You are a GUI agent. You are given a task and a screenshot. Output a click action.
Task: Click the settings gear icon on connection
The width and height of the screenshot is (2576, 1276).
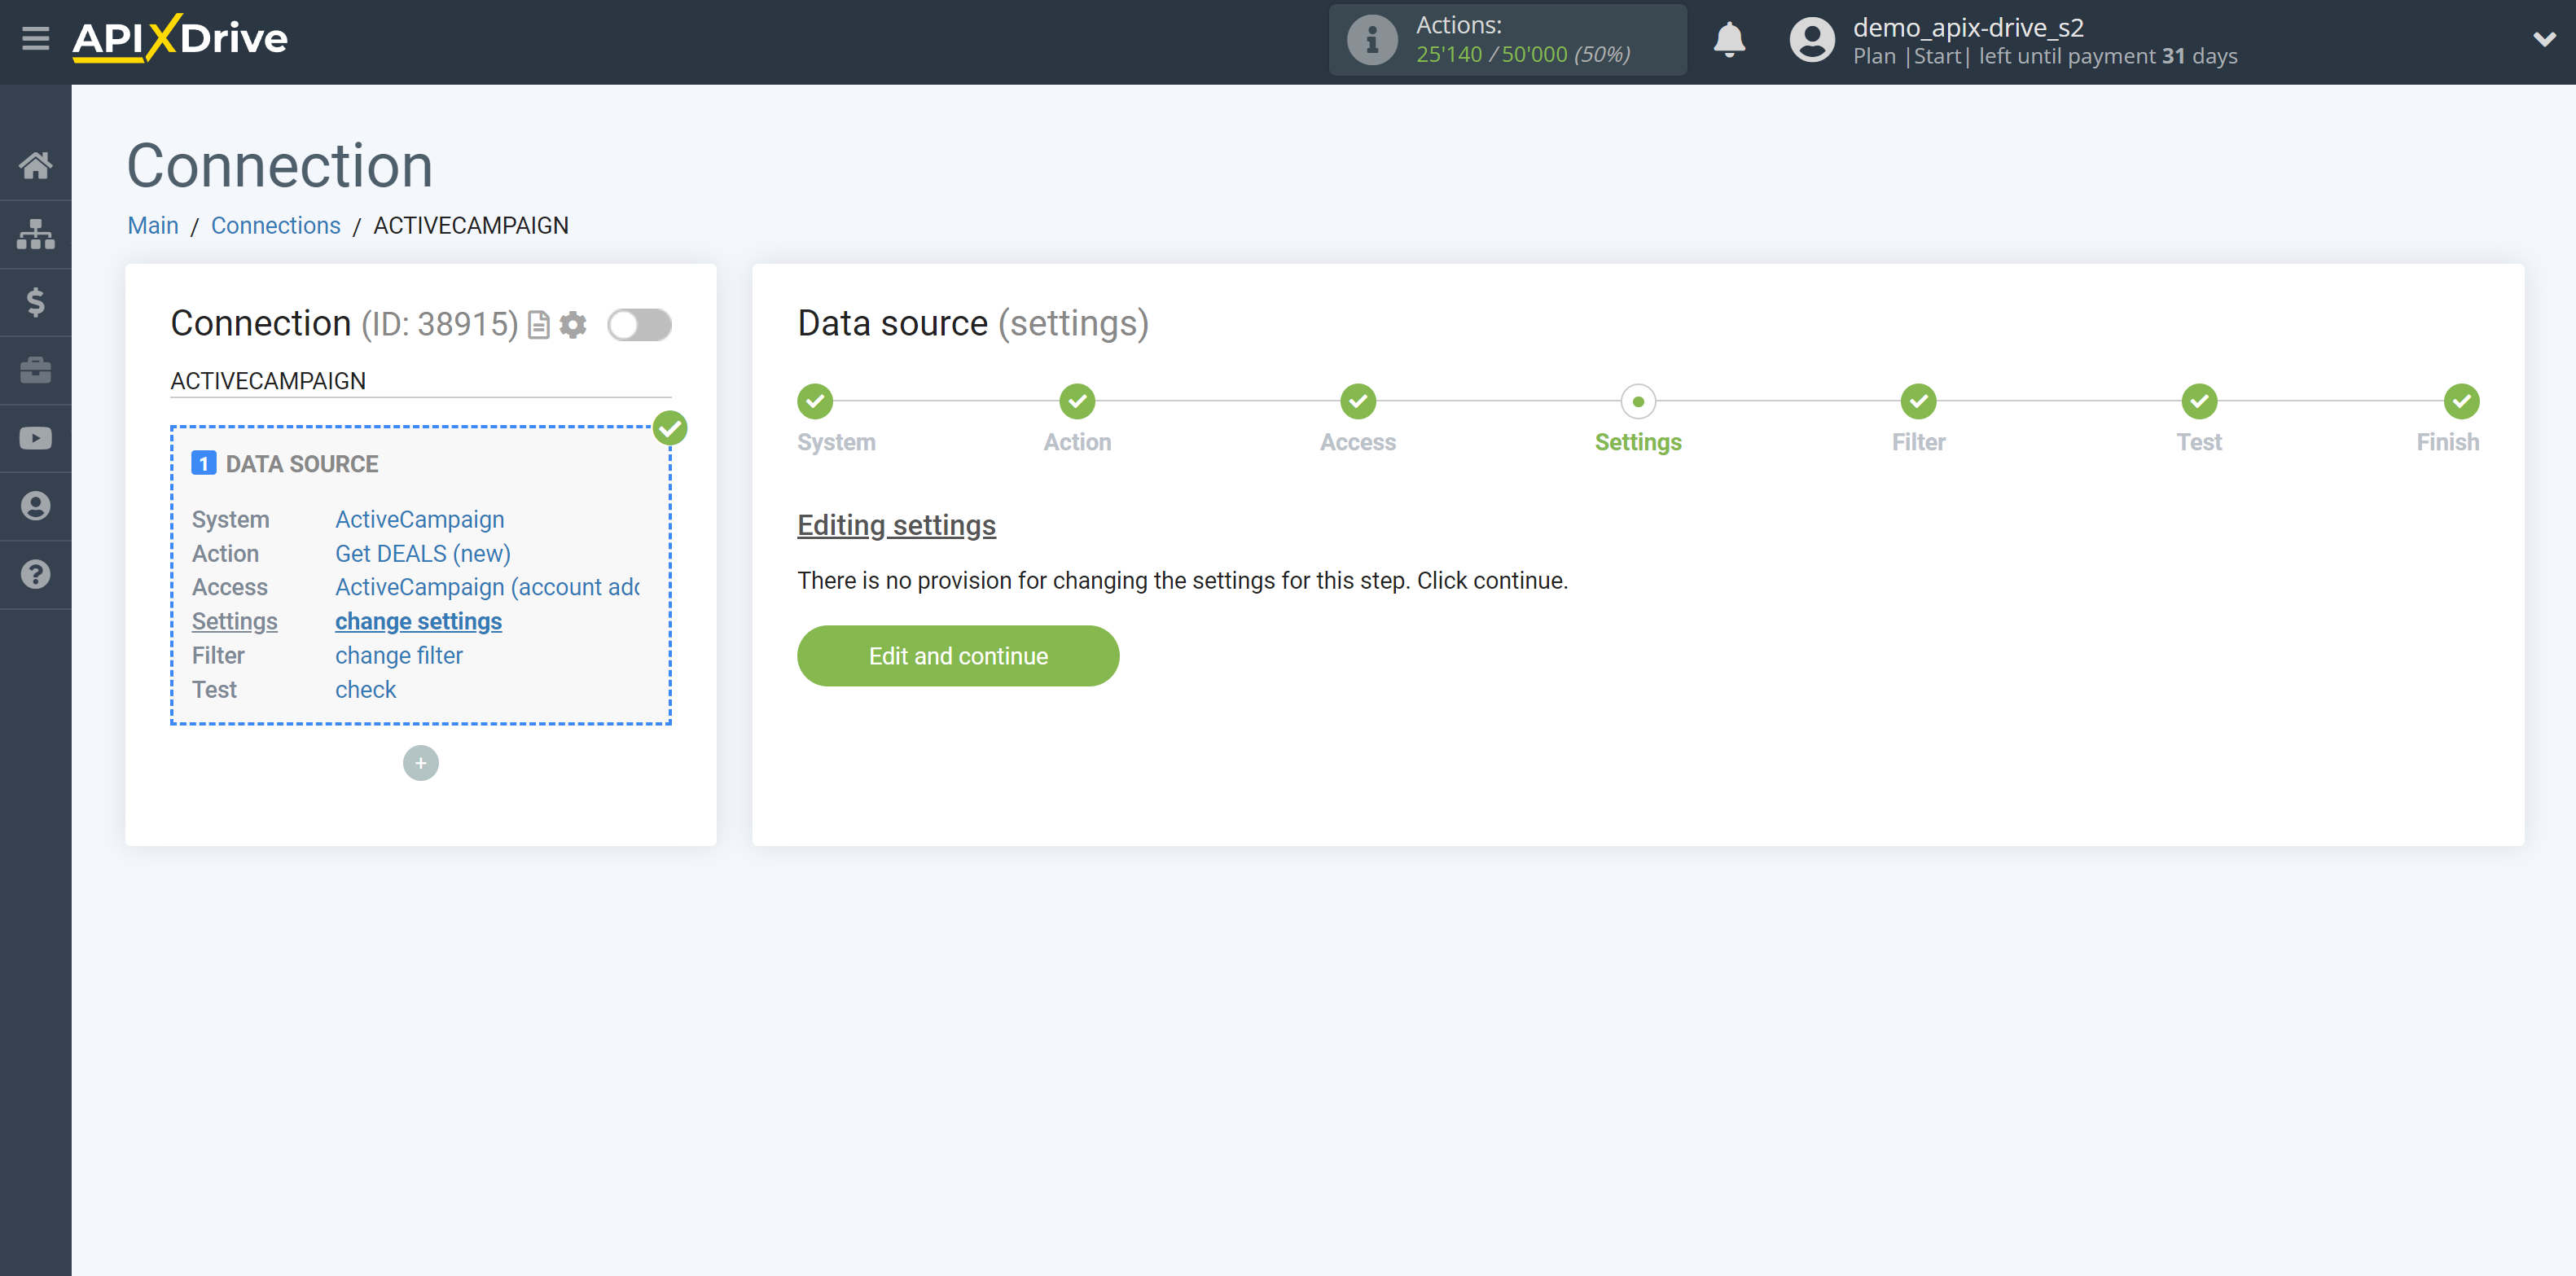click(x=570, y=323)
